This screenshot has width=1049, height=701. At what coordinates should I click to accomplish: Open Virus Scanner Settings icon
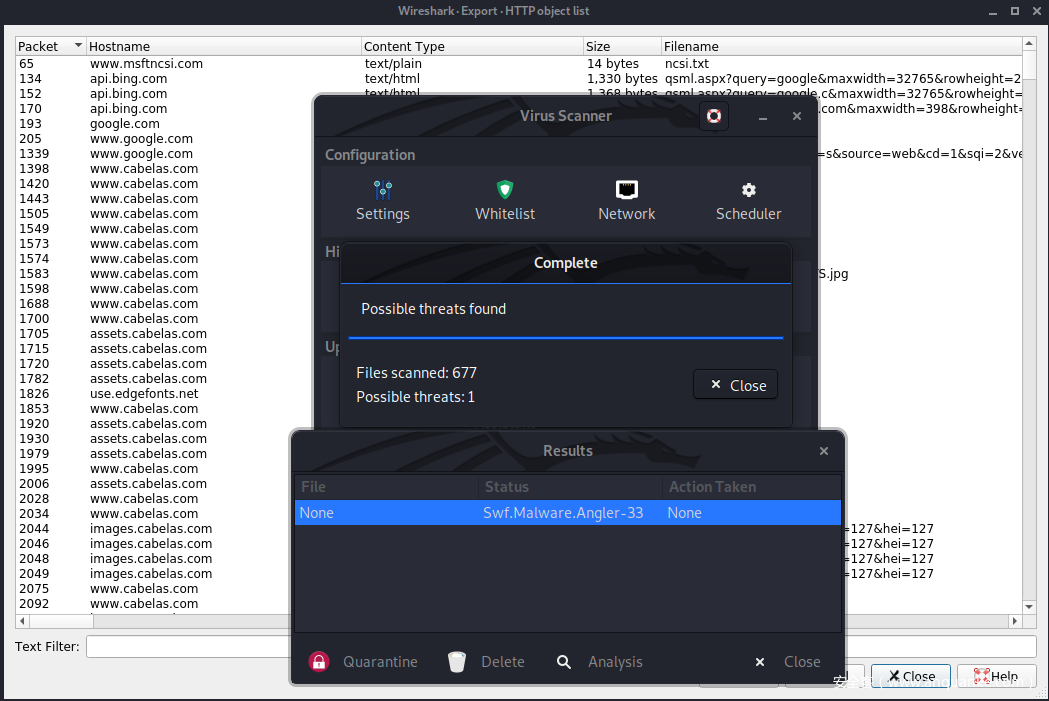pyautogui.click(x=382, y=190)
